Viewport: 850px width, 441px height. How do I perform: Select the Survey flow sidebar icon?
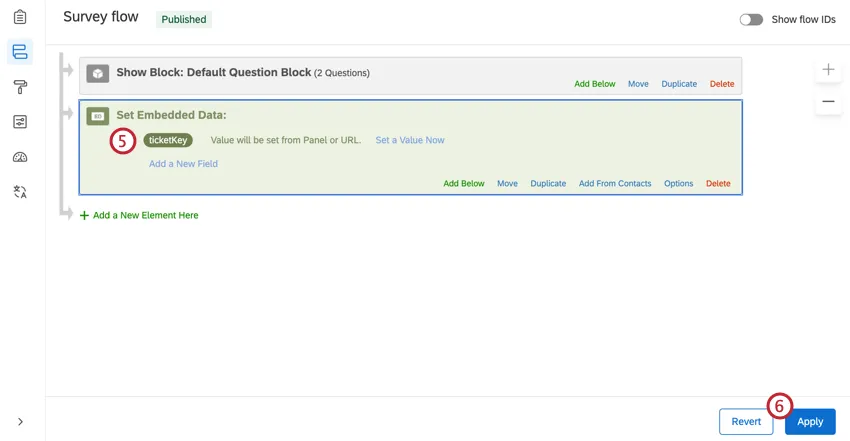click(20, 52)
